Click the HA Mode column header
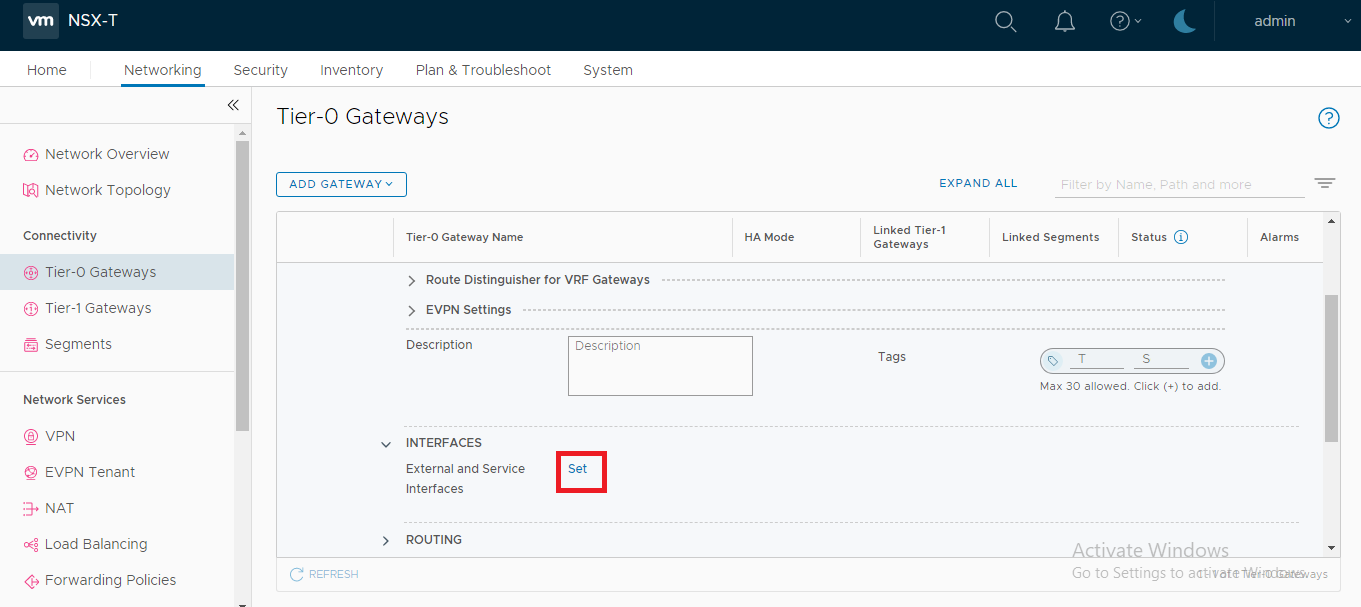1361x607 pixels. [x=769, y=237]
